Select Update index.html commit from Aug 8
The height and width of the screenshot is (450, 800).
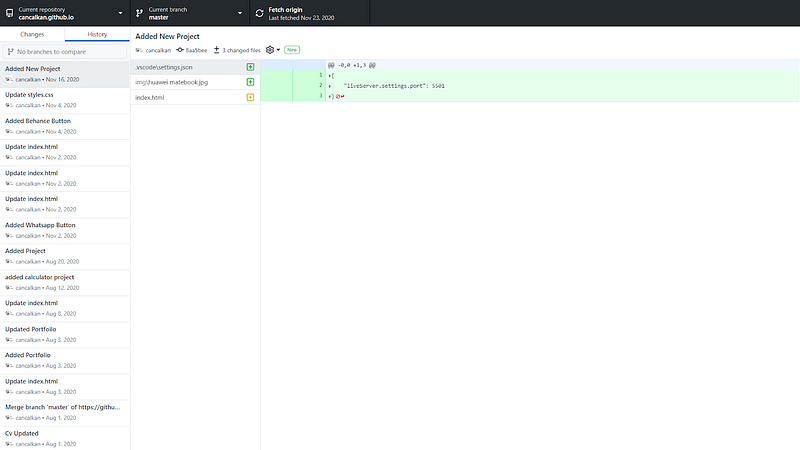pyautogui.click(x=65, y=308)
